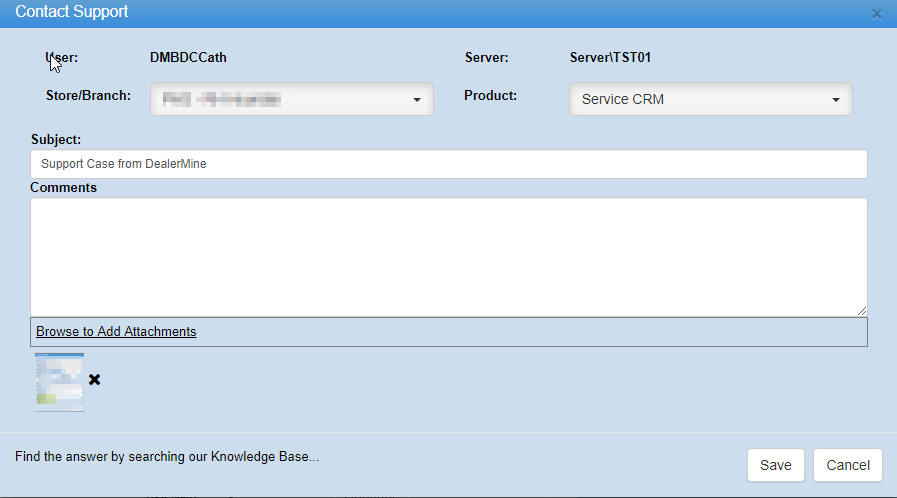Click the Store/Branch label

(88, 96)
